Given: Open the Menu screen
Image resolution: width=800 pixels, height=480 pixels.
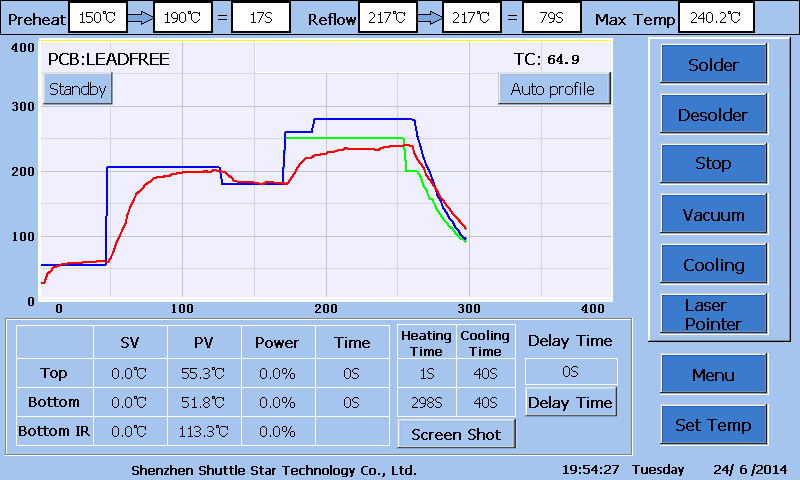Looking at the screenshot, I should click(713, 374).
